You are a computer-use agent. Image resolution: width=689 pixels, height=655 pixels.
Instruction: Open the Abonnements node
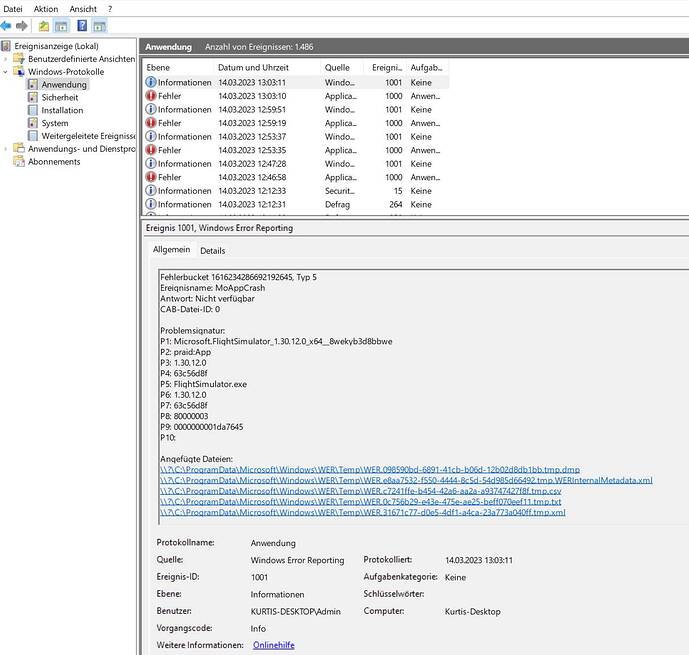[x=54, y=162]
